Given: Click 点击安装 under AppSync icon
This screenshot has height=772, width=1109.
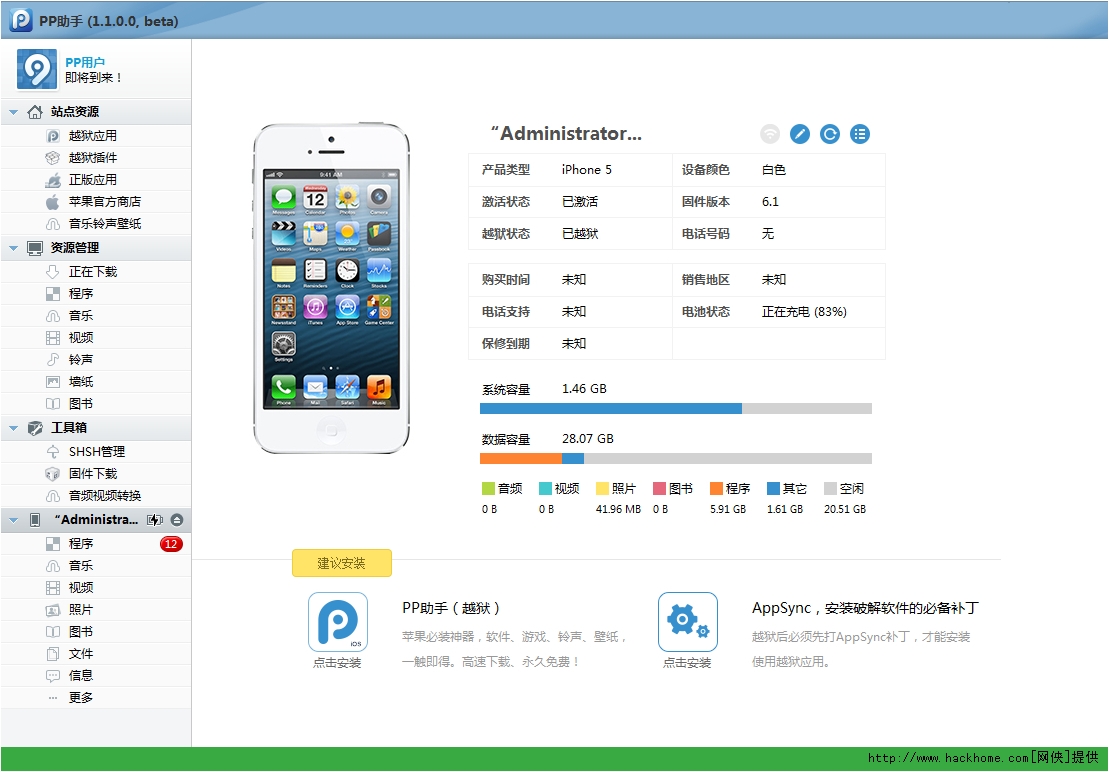Looking at the screenshot, I should [x=687, y=663].
